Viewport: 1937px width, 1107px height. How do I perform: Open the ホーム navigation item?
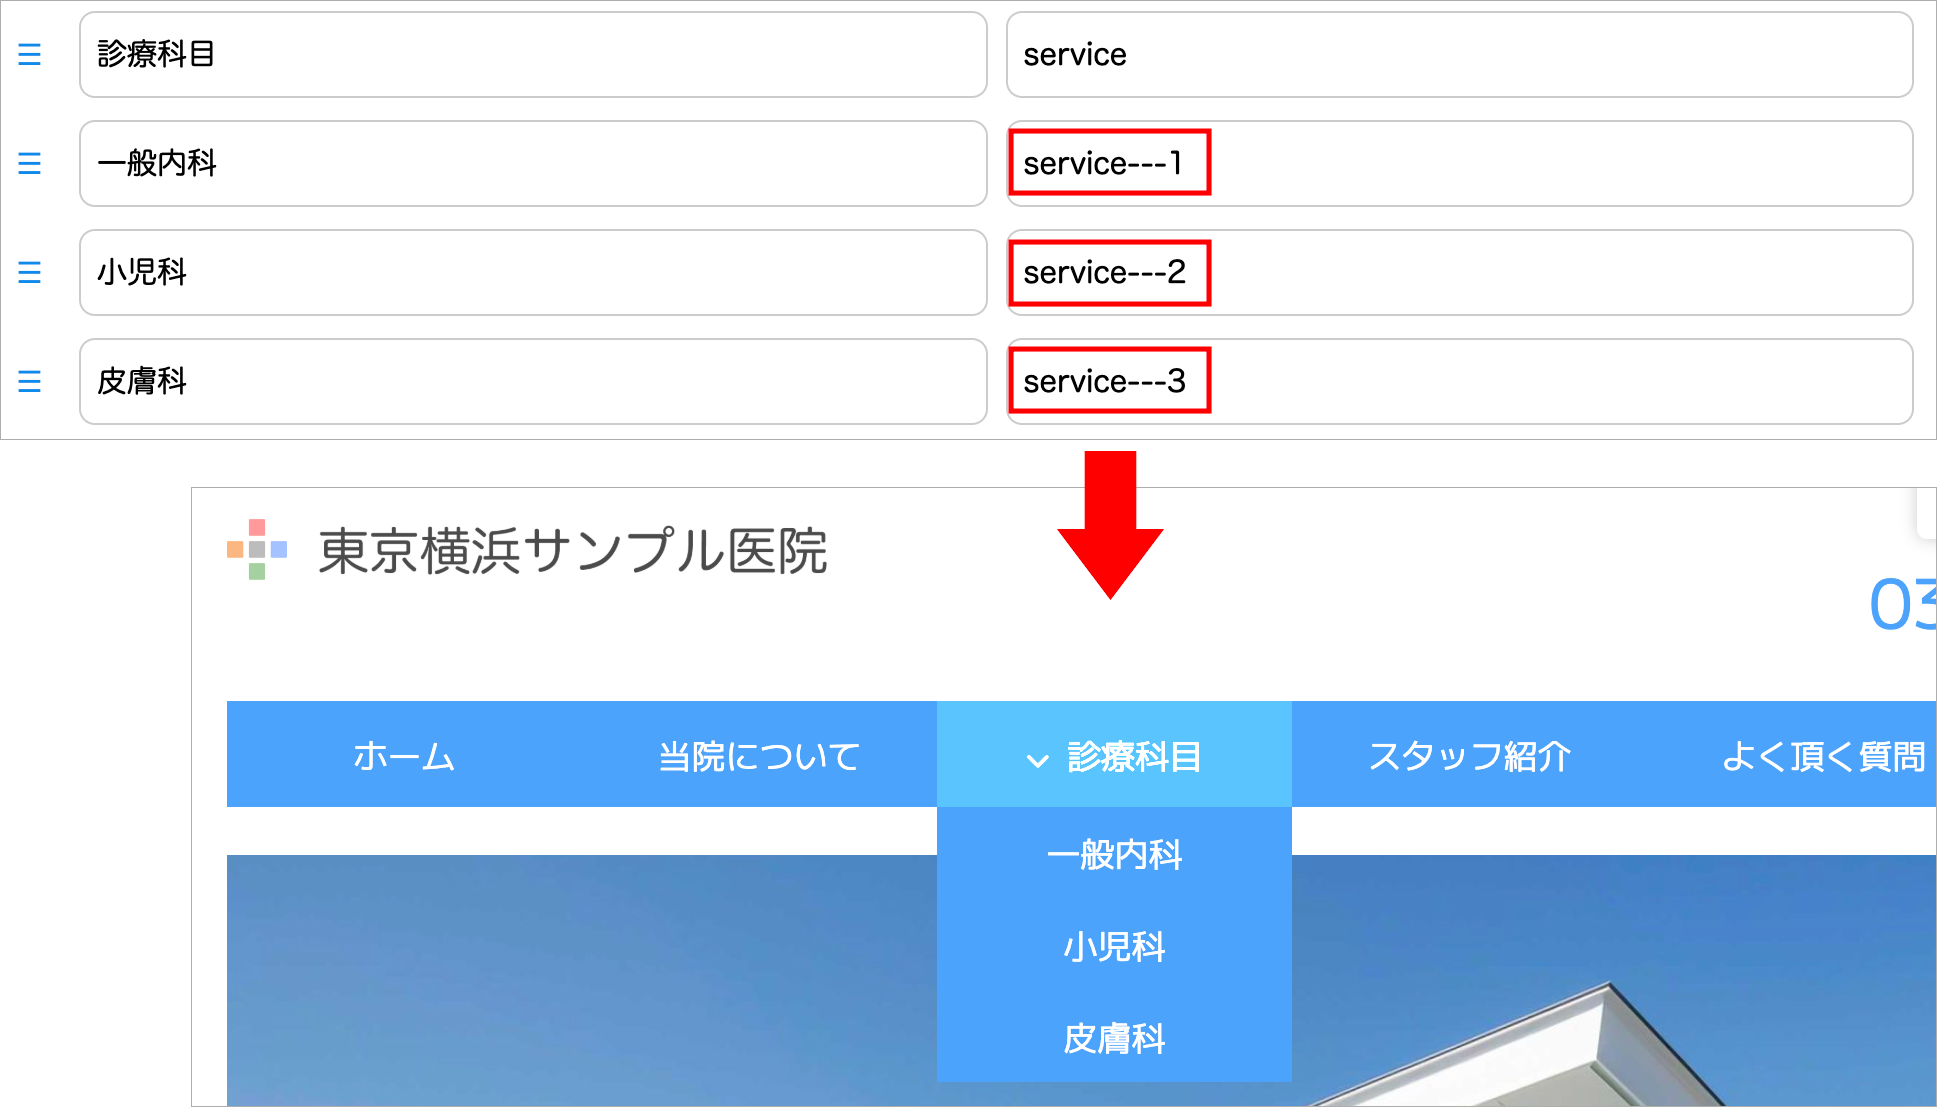(x=404, y=756)
